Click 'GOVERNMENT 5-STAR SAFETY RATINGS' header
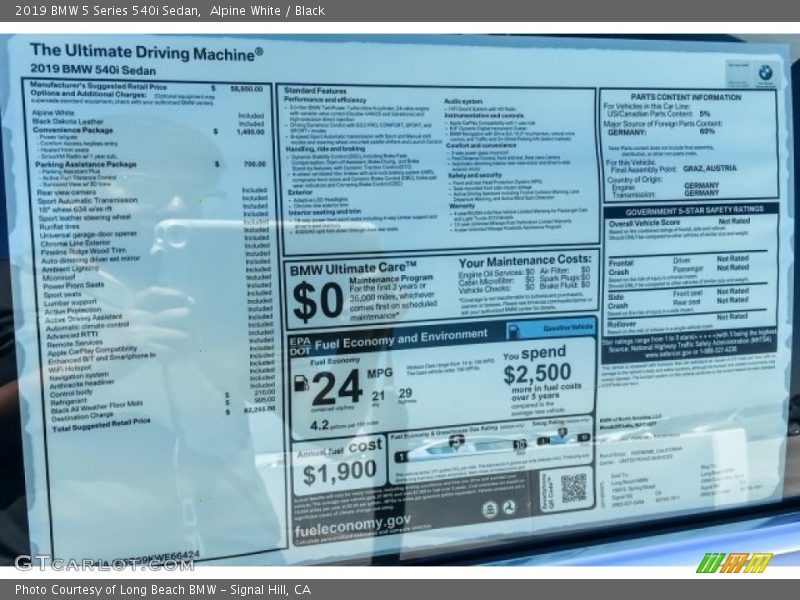The image size is (800, 600). tap(694, 211)
